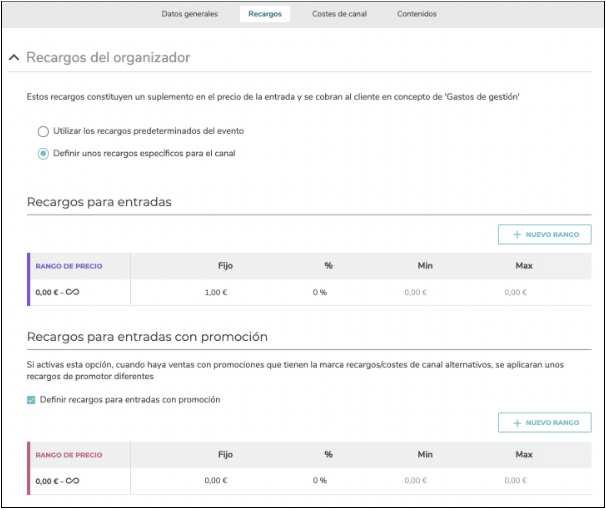Click Nuevo Rango under Recargos para entradas
The width and height of the screenshot is (606, 510).
click(x=545, y=235)
